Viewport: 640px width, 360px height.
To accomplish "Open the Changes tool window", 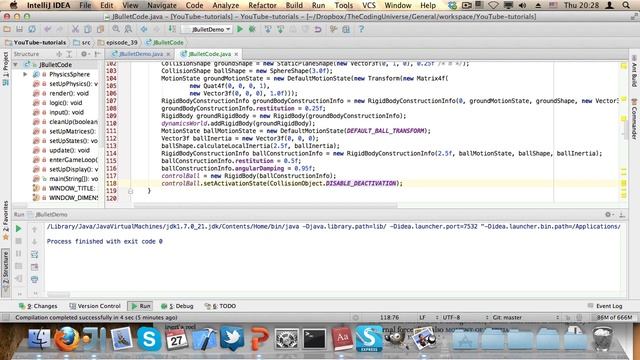I will tap(38, 306).
